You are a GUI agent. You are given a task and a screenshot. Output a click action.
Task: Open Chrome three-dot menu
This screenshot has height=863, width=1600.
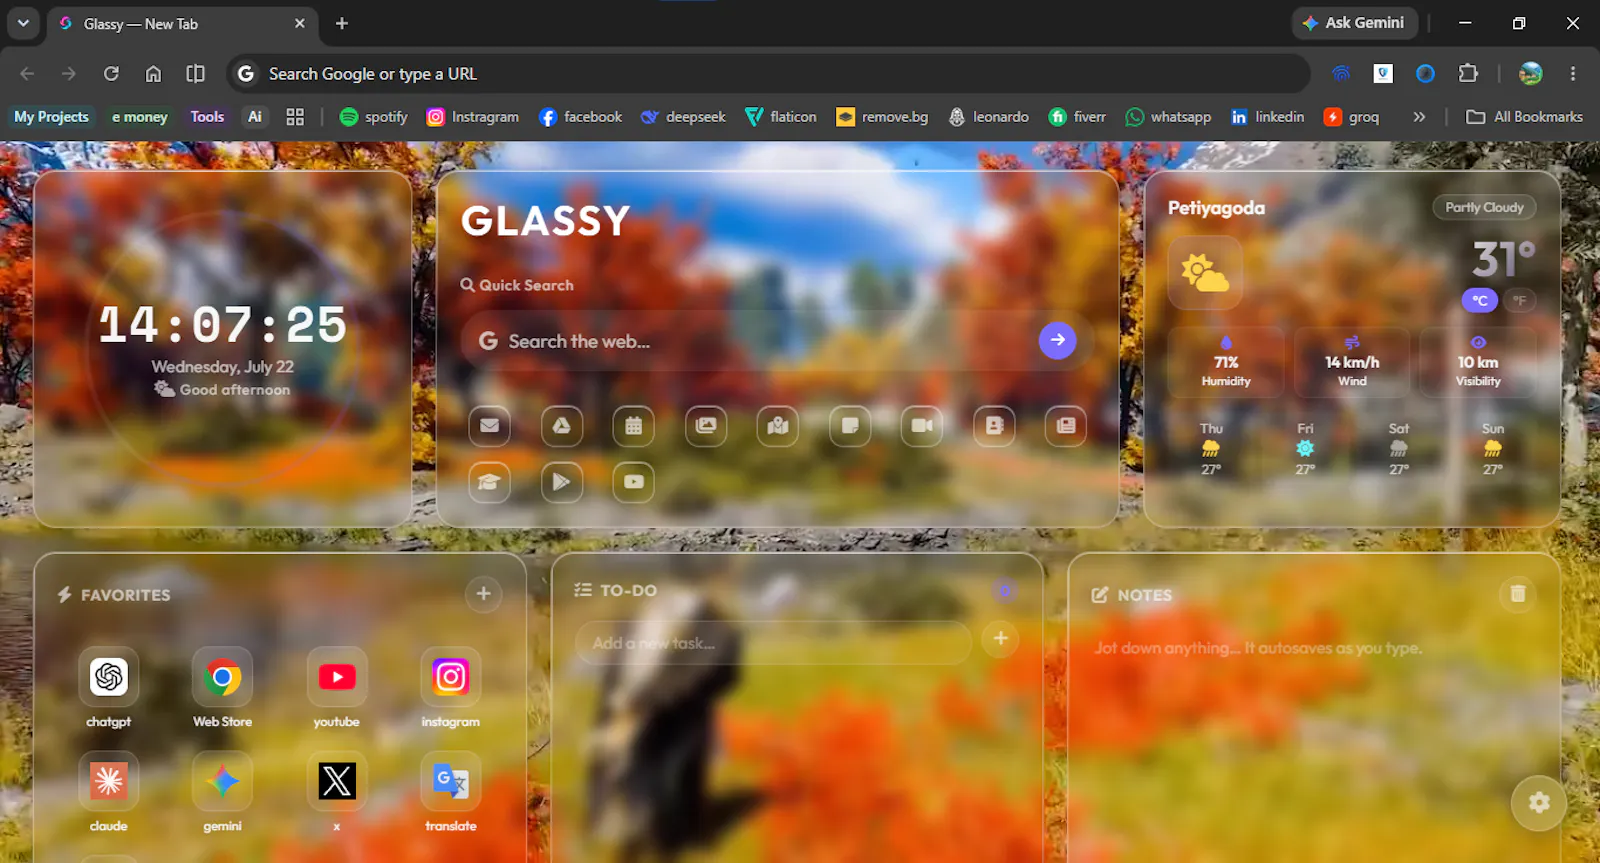(1573, 73)
